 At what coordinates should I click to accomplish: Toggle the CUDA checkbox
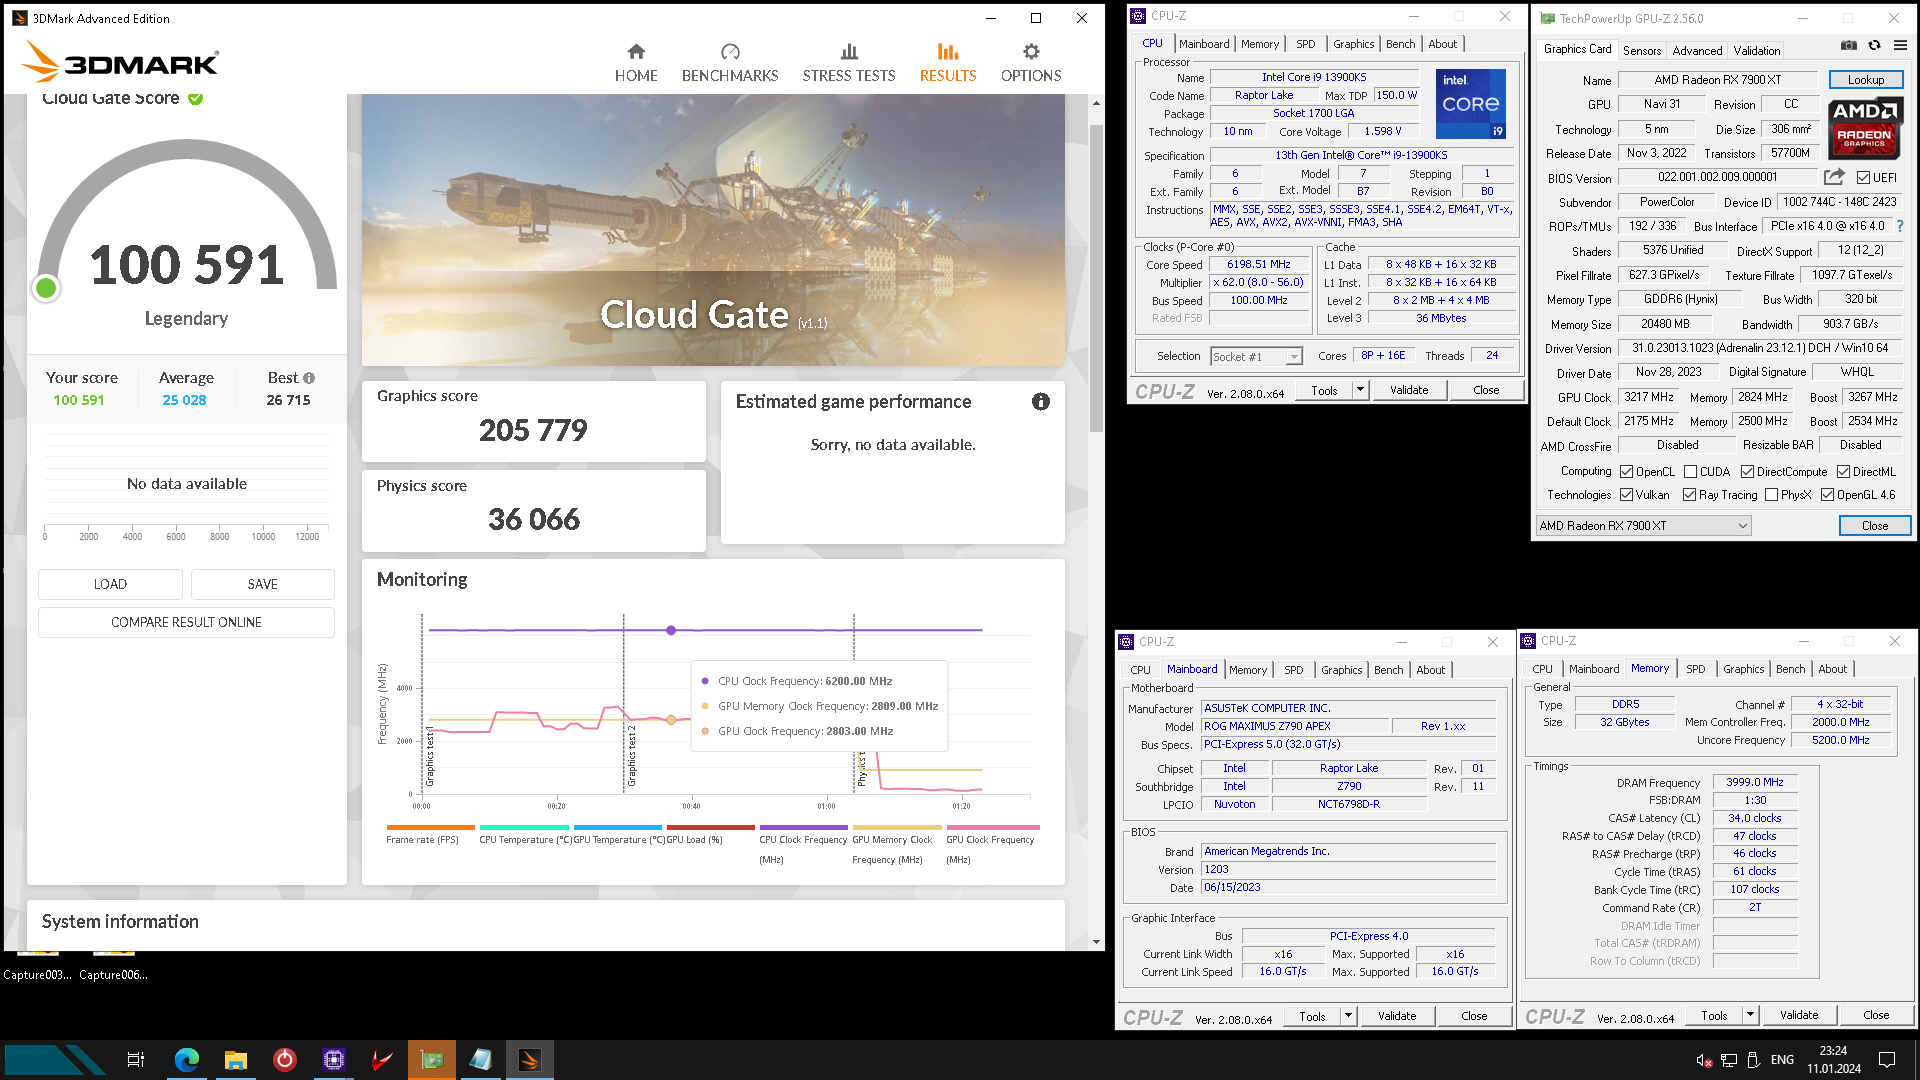click(x=1691, y=472)
